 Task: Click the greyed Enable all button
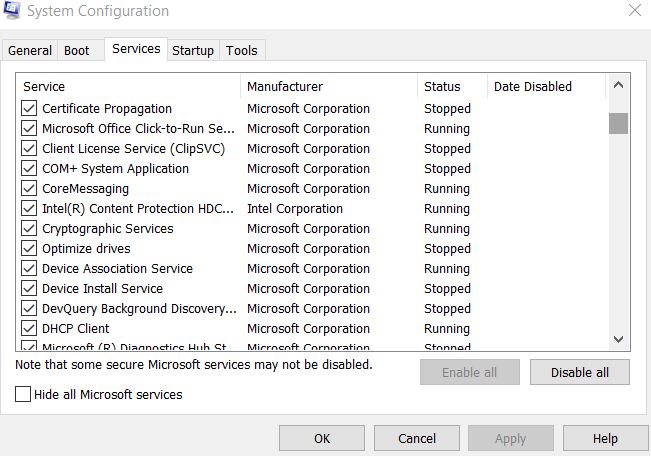tap(470, 372)
